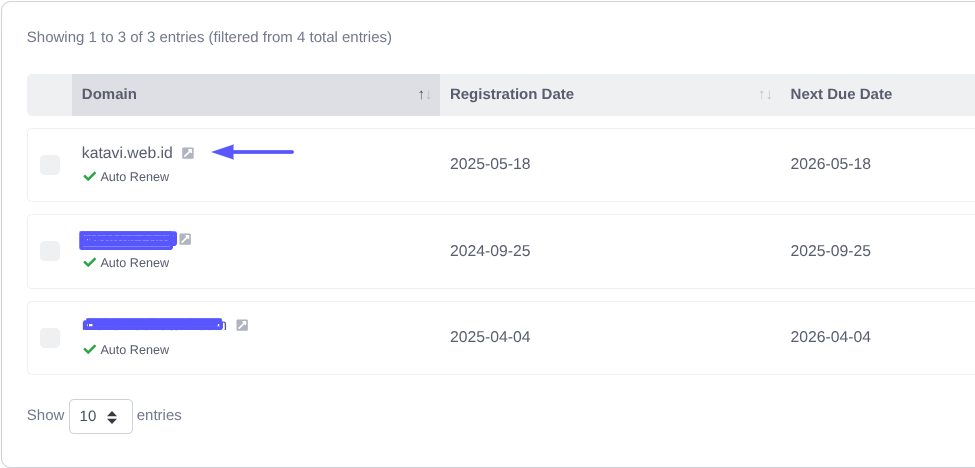Select checkbox of domain registered 2024-09-25
The width and height of the screenshot is (975, 468).
50,251
